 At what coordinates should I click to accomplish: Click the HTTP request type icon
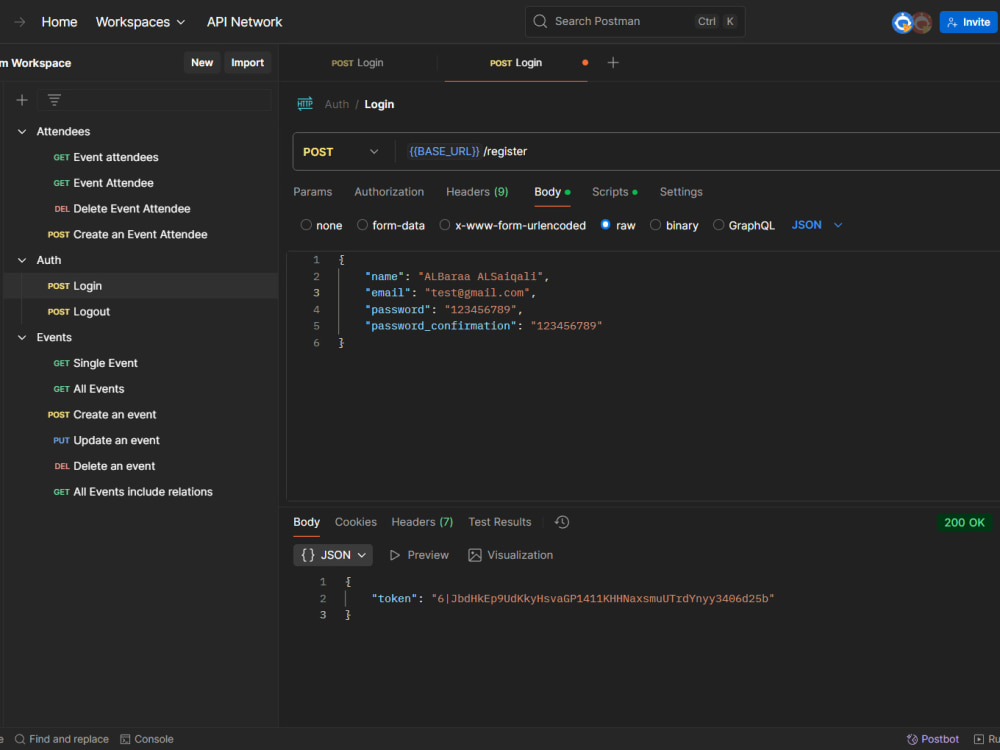click(x=305, y=104)
